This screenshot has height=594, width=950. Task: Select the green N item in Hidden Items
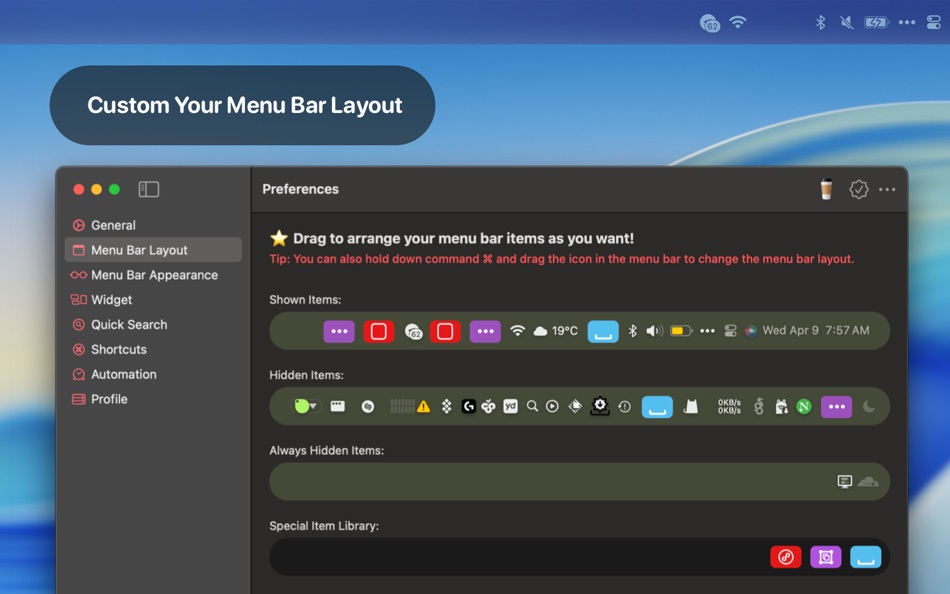coord(804,406)
